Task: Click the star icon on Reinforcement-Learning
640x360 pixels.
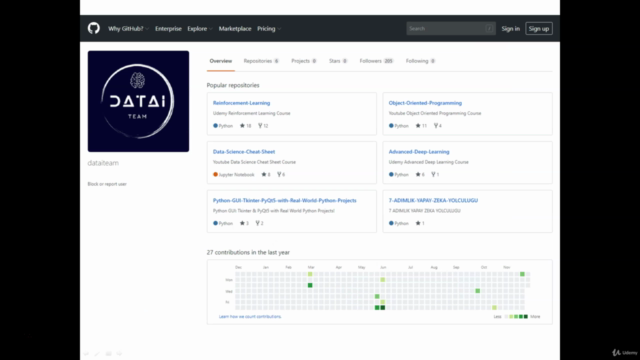Action: pos(242,126)
